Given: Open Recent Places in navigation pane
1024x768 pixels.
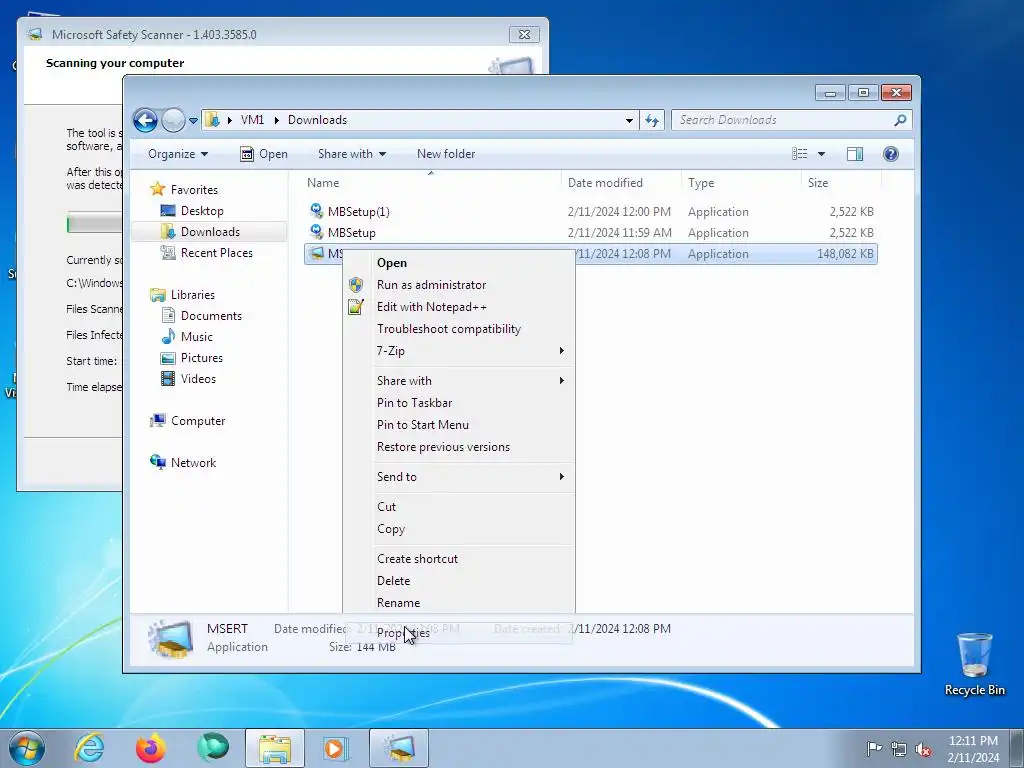Looking at the screenshot, I should 216,253.
